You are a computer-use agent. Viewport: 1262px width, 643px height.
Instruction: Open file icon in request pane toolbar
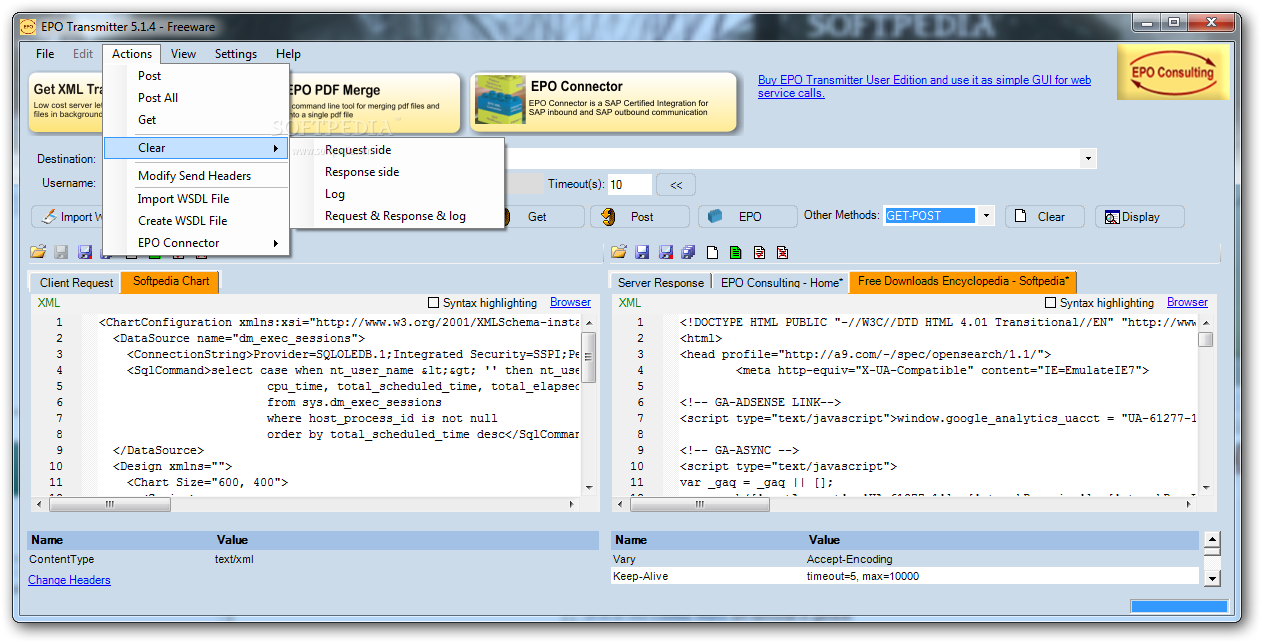pyautogui.click(x=38, y=252)
